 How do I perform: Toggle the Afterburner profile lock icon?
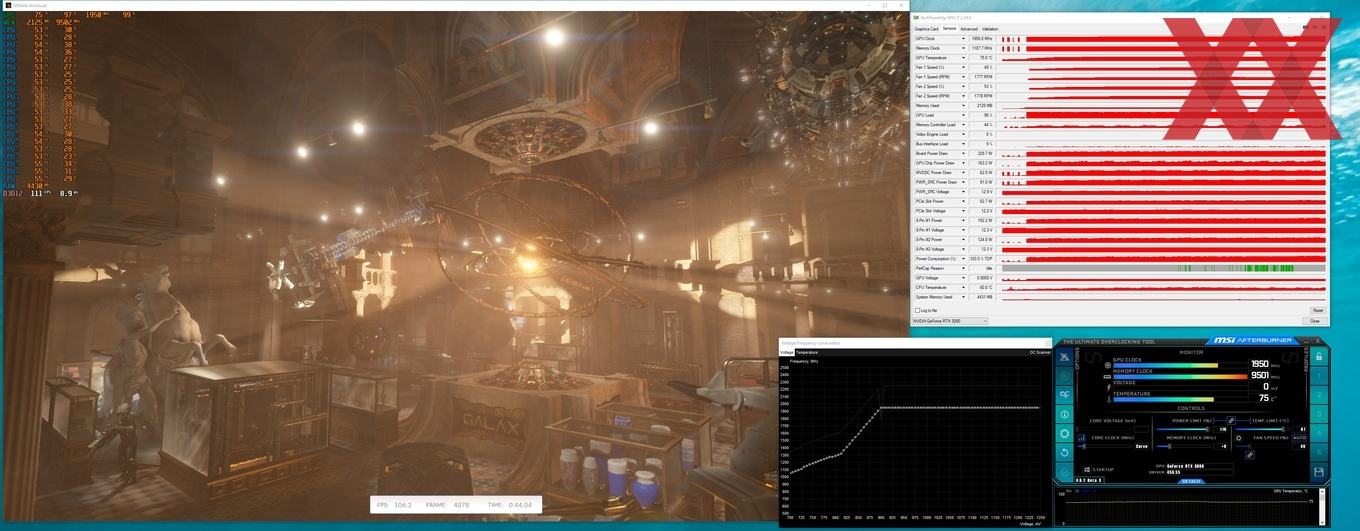point(1319,356)
